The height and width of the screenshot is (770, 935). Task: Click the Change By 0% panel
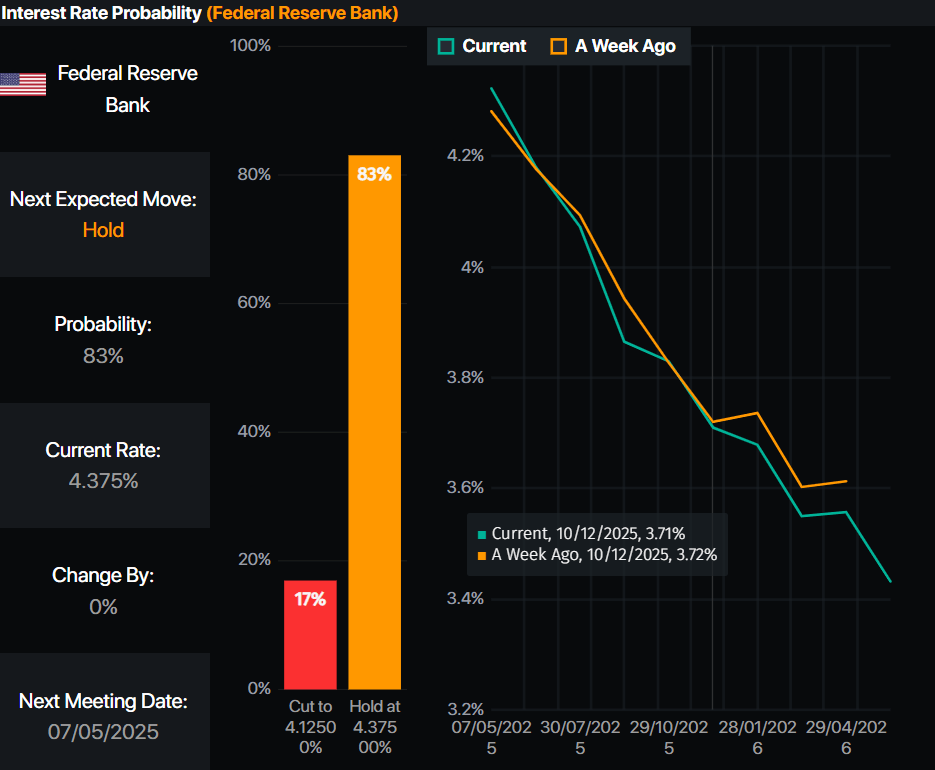click(103, 591)
